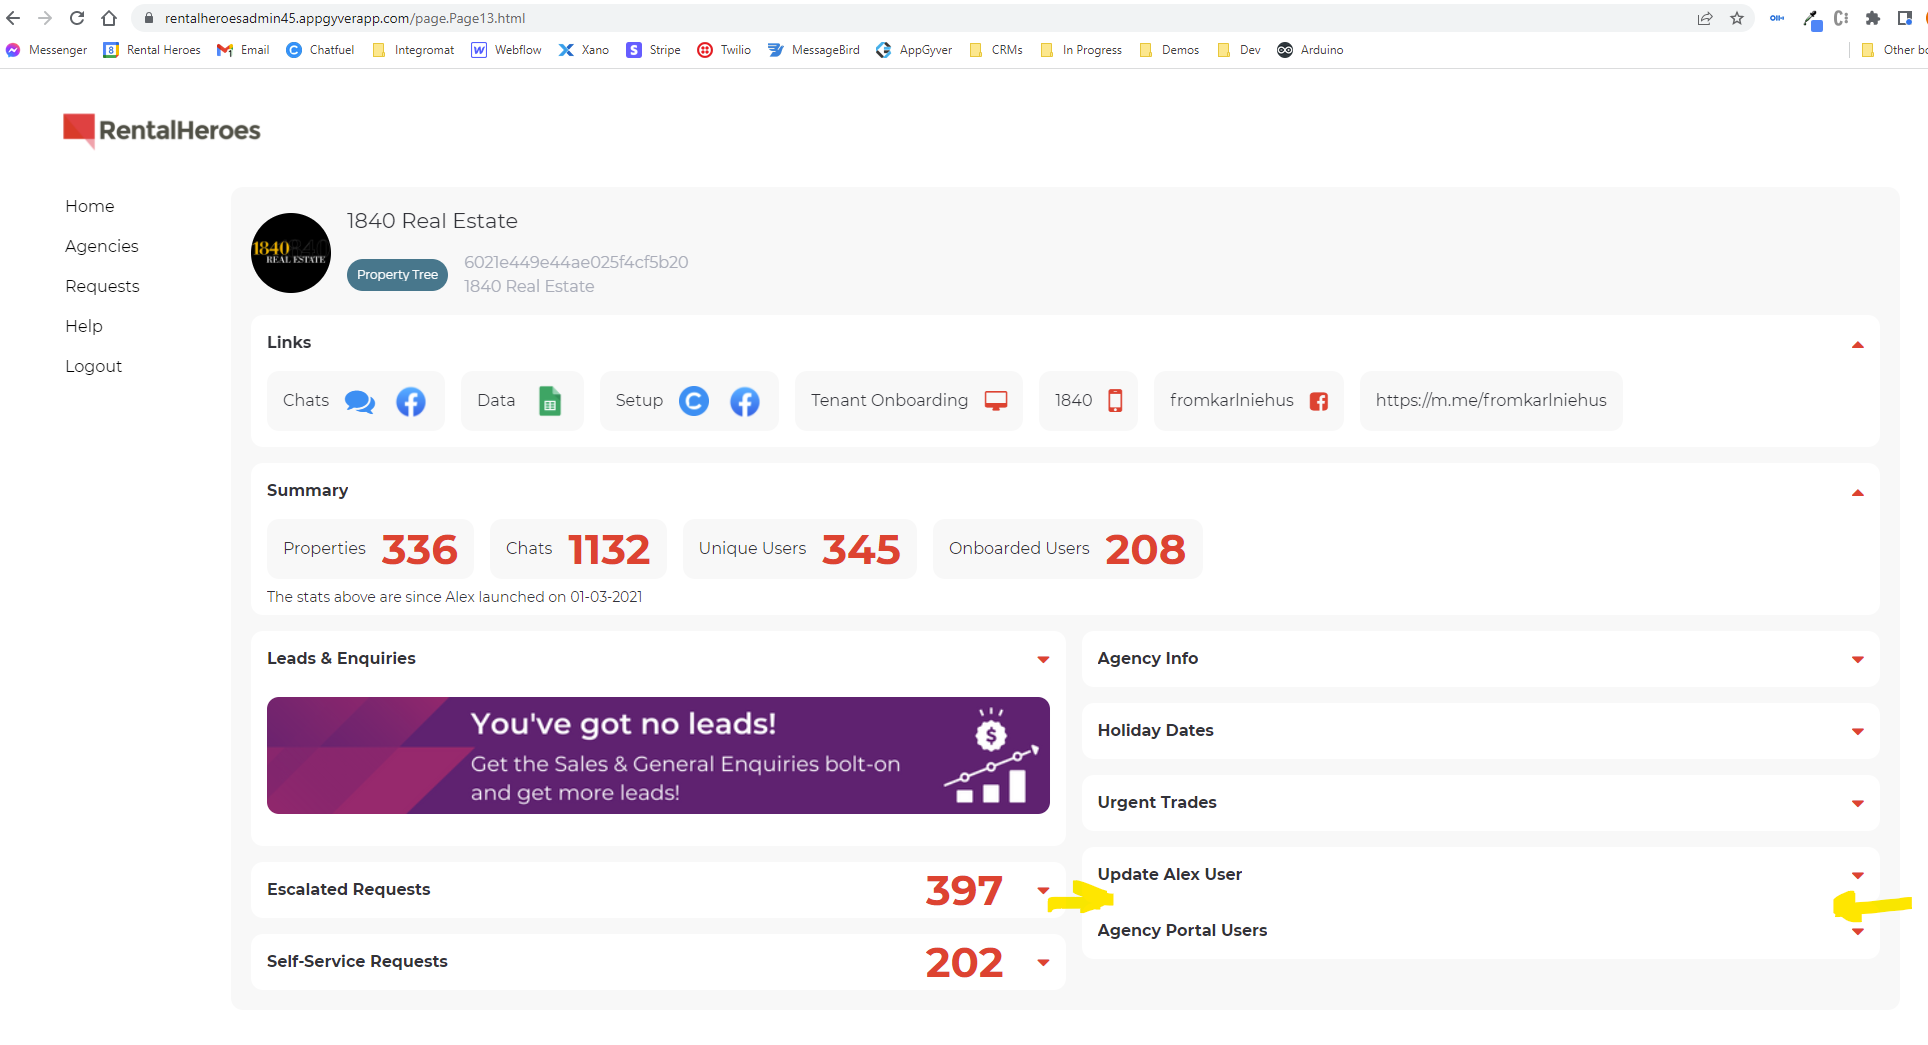The width and height of the screenshot is (1928, 1045).
Task: Open the AppGyver bookmark
Action: pyautogui.click(x=914, y=50)
